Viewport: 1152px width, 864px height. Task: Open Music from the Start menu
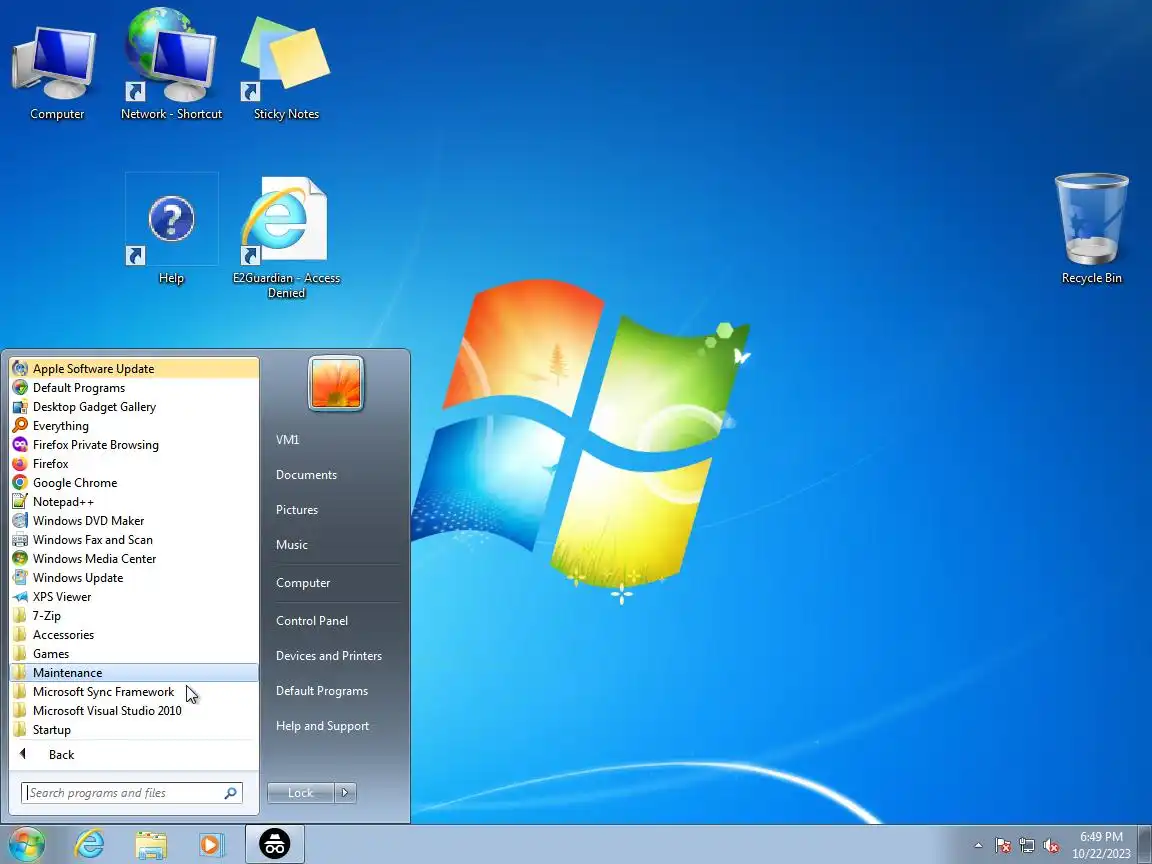click(x=335, y=544)
